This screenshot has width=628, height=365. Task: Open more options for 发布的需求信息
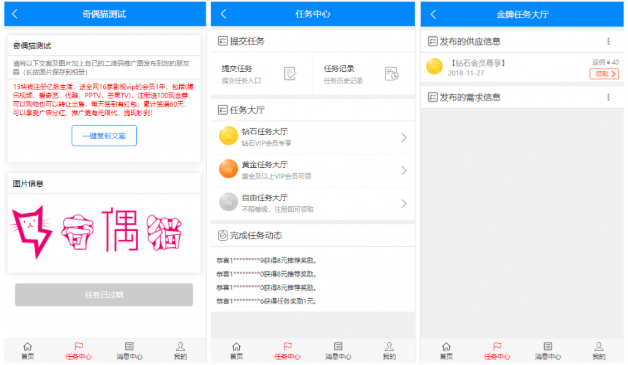608,97
